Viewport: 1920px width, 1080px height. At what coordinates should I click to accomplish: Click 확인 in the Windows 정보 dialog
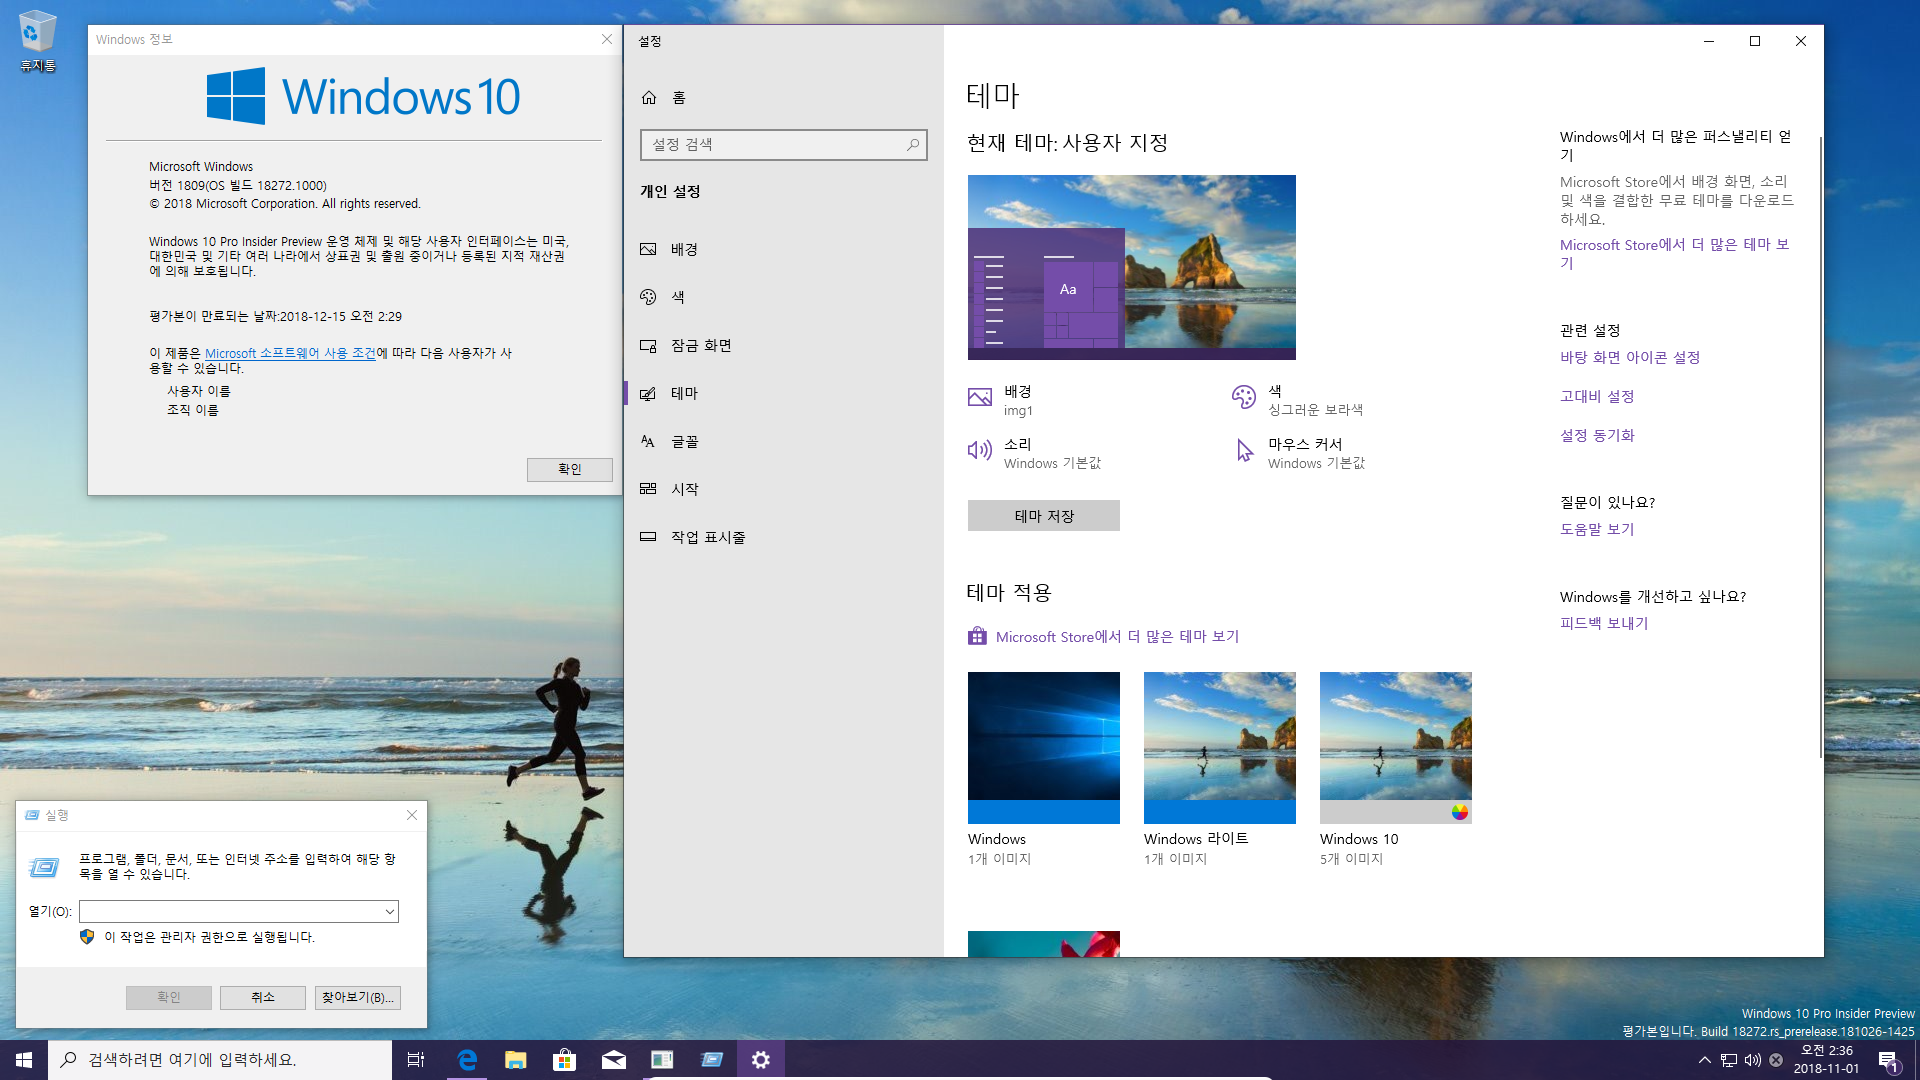tap(570, 469)
